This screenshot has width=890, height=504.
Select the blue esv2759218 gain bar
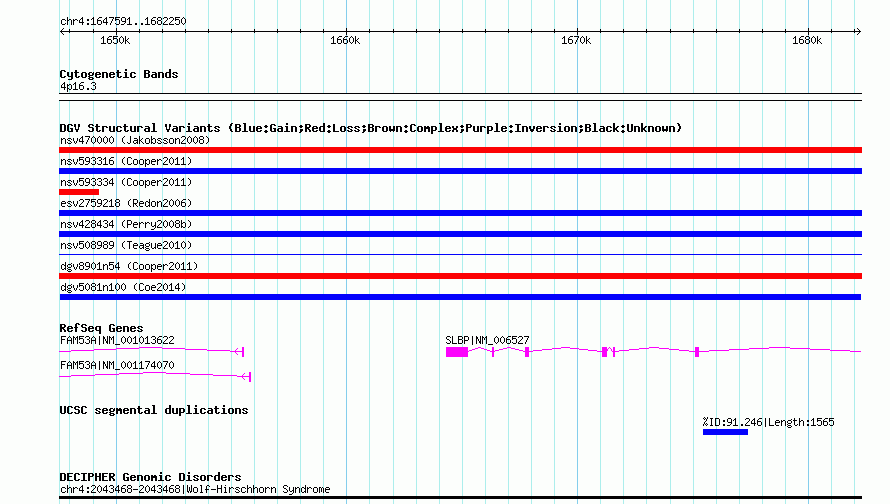click(460, 213)
